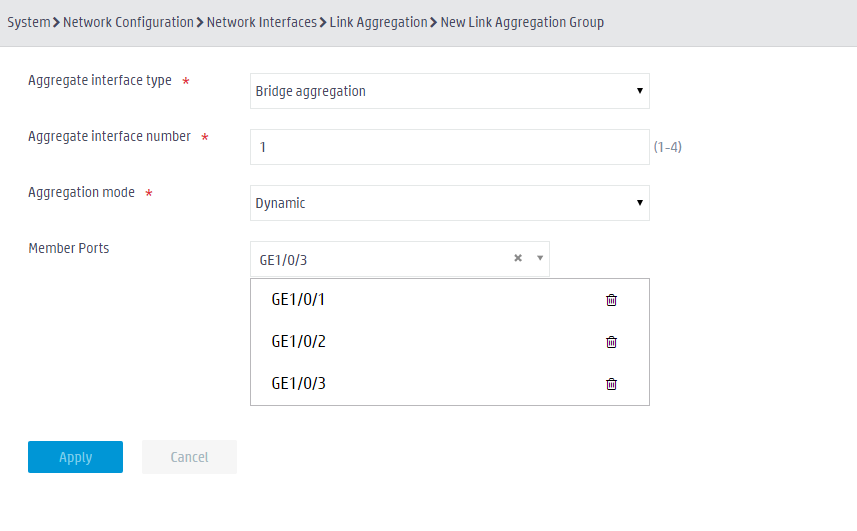The height and width of the screenshot is (531, 857).
Task: Cancel the new link aggregation group
Action: point(189,457)
